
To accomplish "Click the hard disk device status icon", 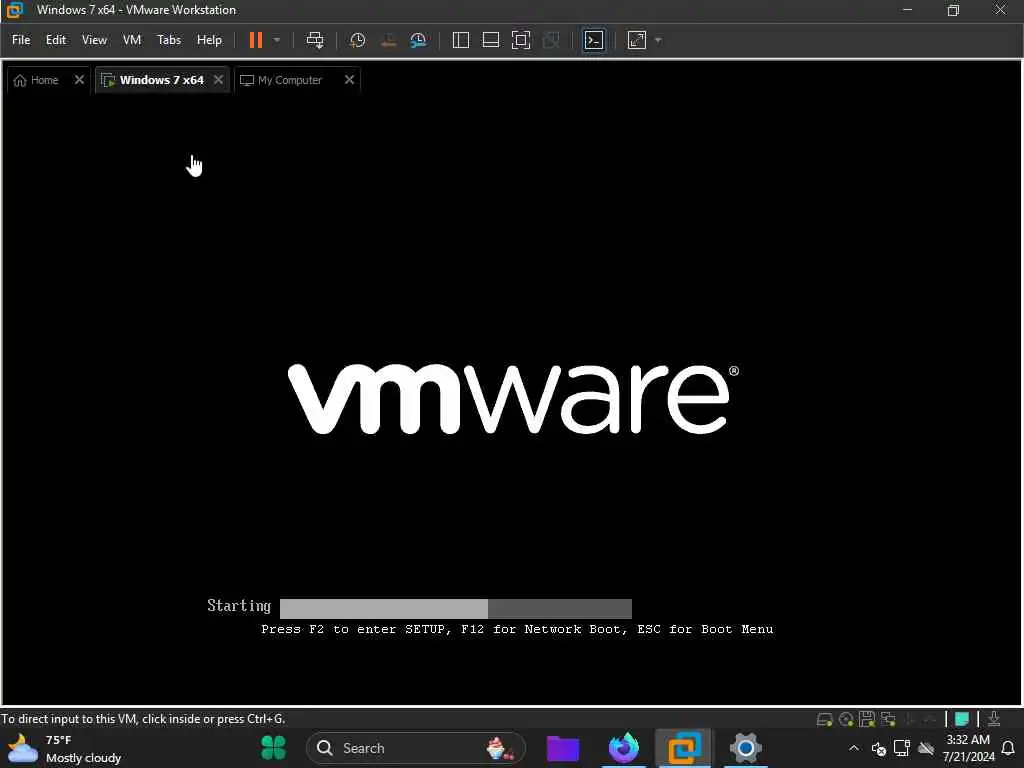I will pos(824,720).
